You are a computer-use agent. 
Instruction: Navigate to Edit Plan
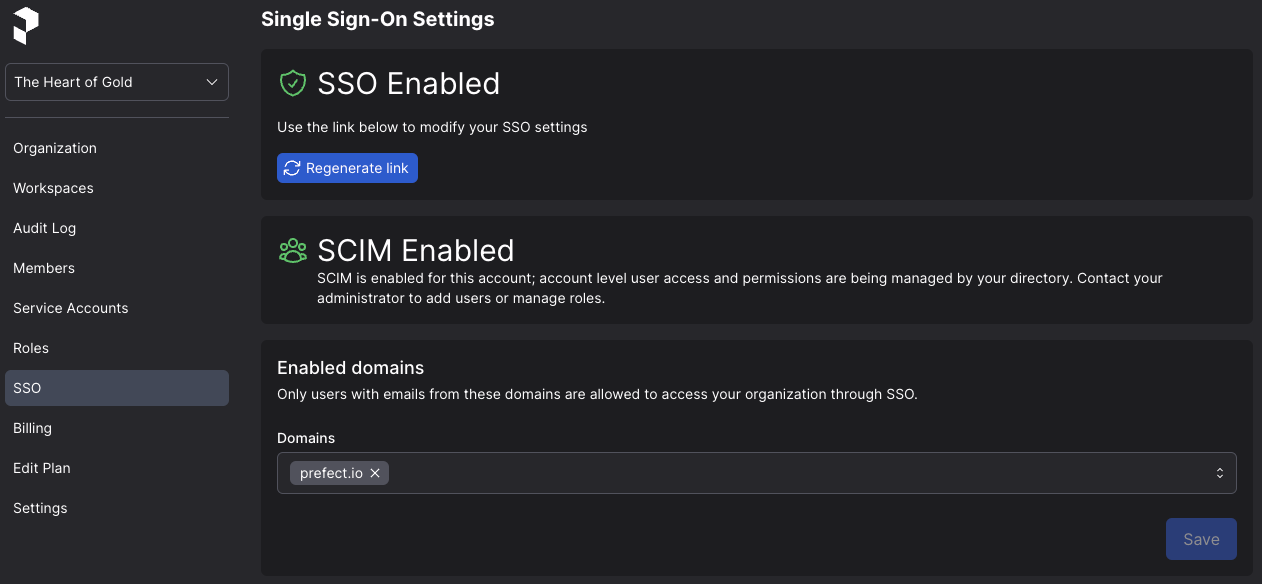(117, 468)
